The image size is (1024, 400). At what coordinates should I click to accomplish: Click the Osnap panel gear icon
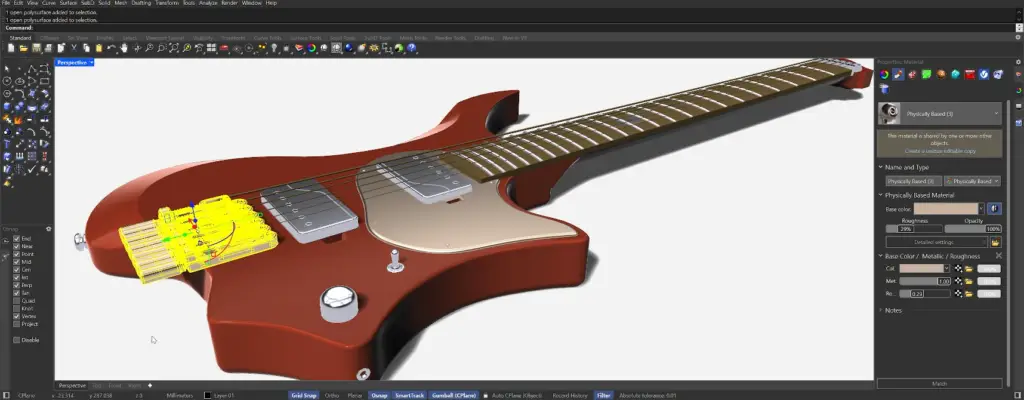[48, 229]
